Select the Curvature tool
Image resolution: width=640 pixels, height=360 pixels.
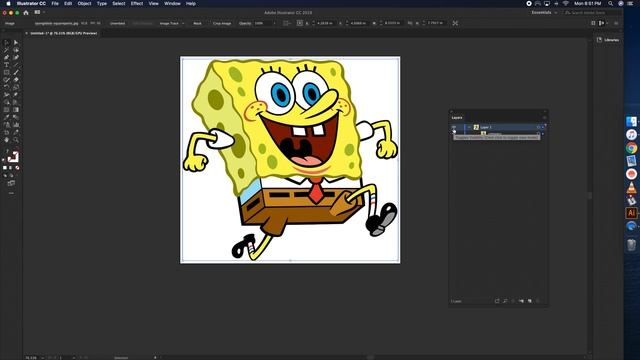[16, 57]
